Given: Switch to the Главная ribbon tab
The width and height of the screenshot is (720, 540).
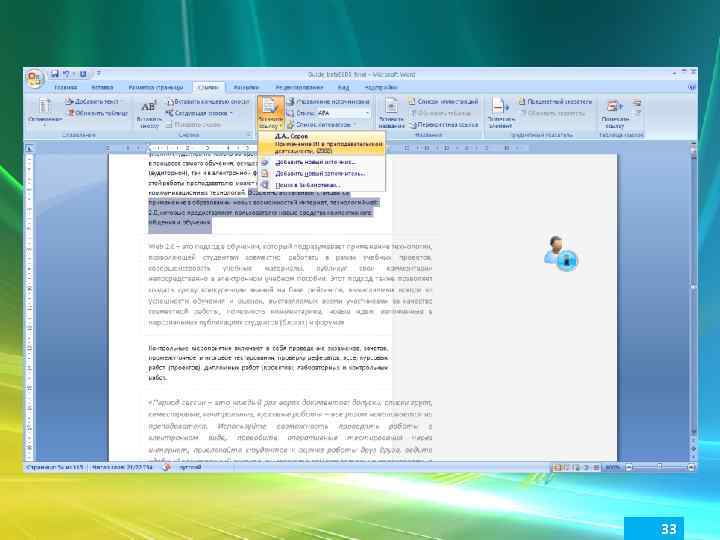Looking at the screenshot, I should coord(65,87).
